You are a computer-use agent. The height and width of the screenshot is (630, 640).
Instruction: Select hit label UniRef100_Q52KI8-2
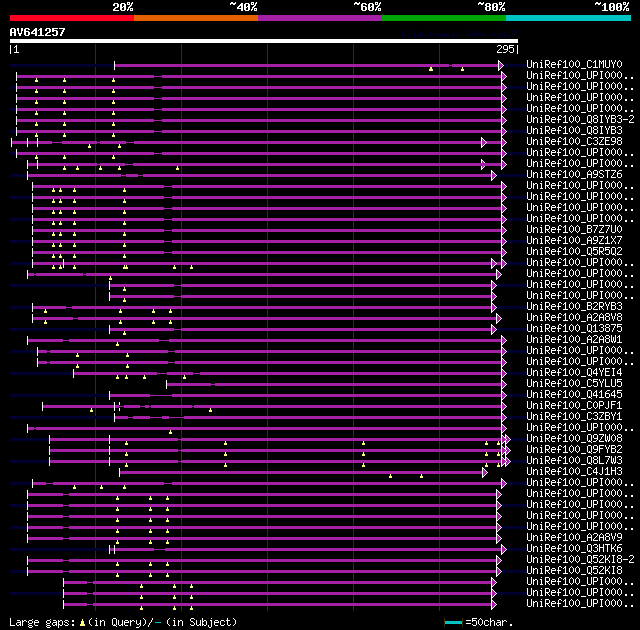pos(580,560)
